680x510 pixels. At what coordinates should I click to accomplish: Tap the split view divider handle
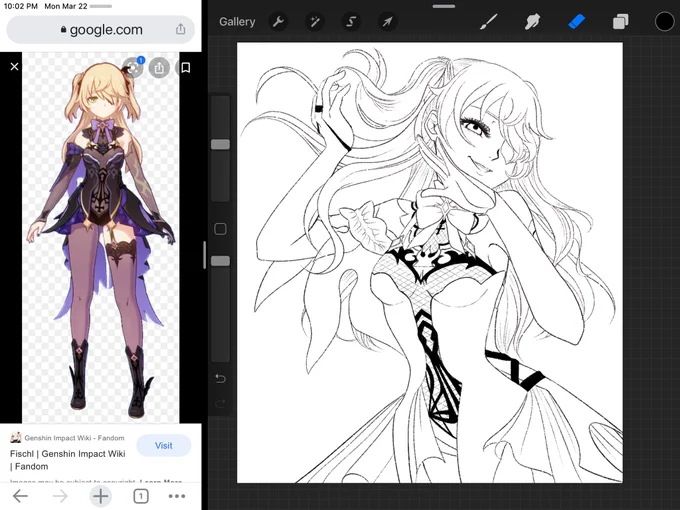click(205, 255)
